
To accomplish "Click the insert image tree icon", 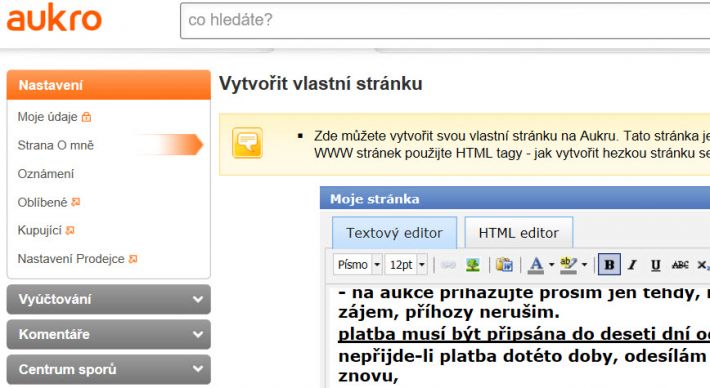I will [x=473, y=265].
